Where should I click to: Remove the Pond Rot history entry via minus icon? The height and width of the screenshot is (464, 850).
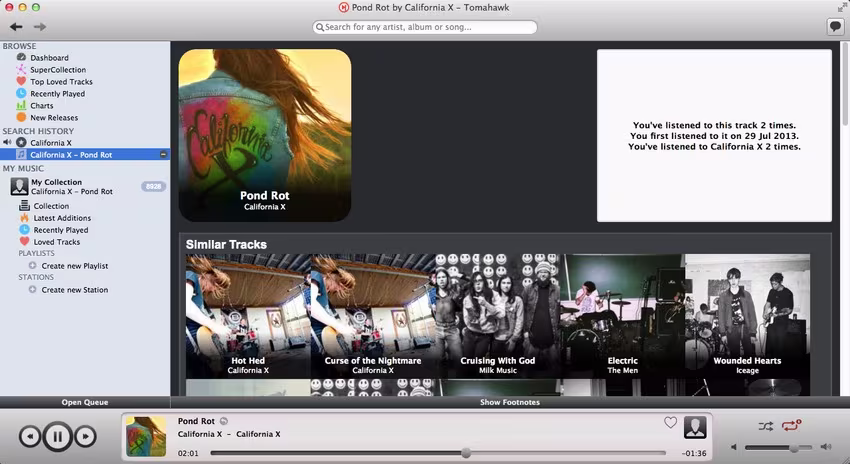[163, 154]
